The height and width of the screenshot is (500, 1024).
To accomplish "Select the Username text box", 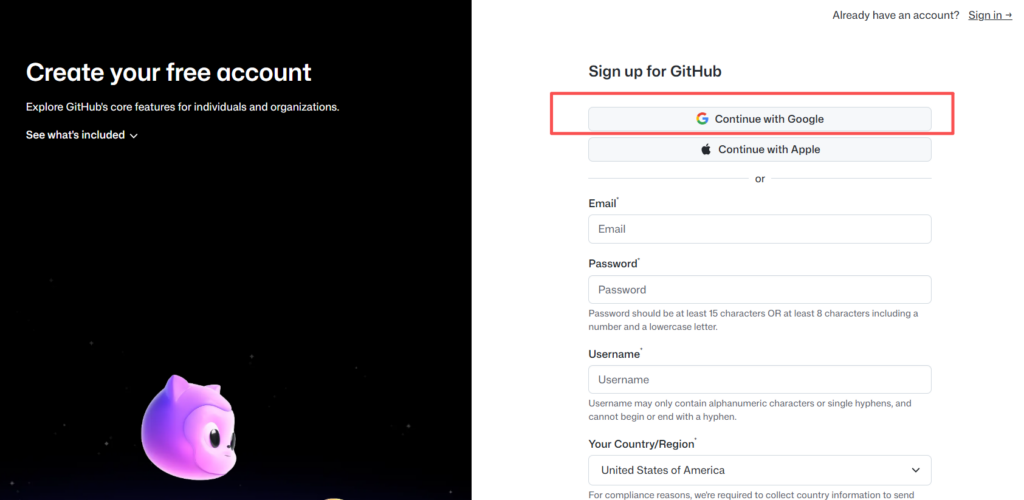I will click(759, 380).
